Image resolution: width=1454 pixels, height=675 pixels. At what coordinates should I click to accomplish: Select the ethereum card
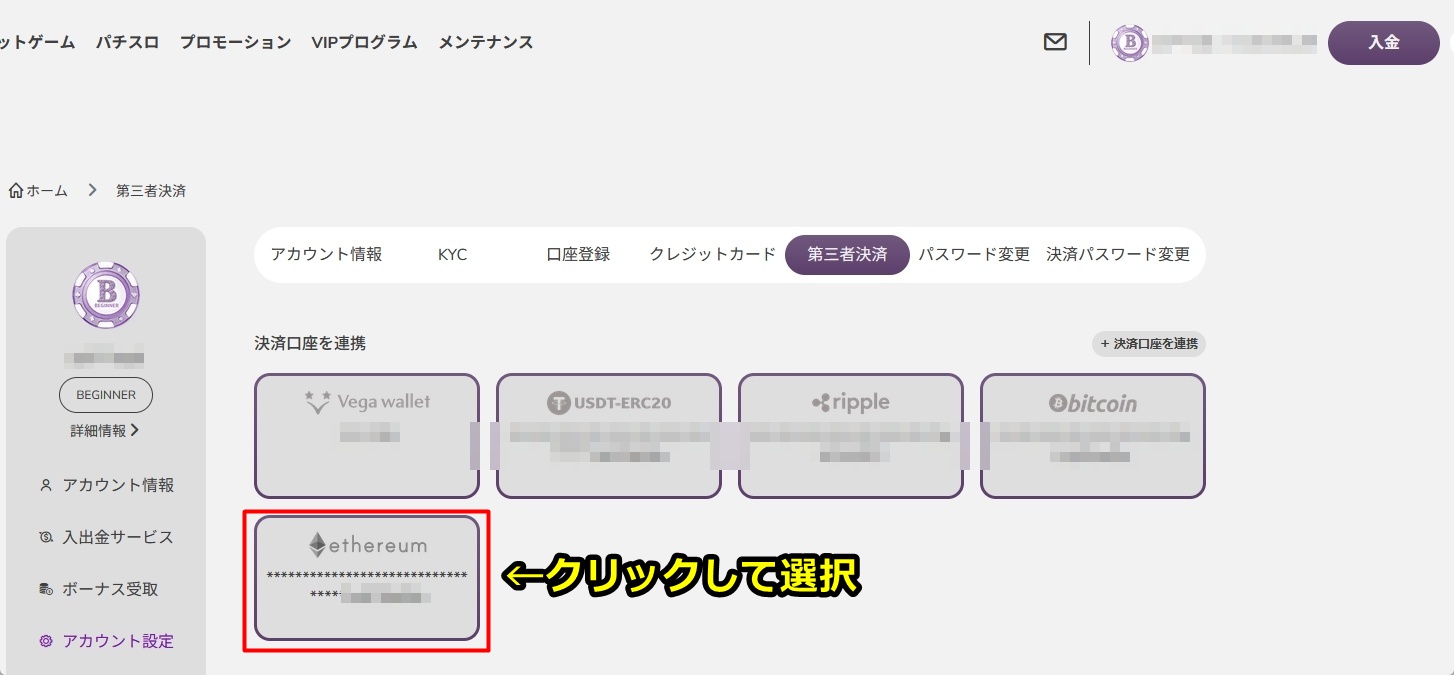point(367,578)
